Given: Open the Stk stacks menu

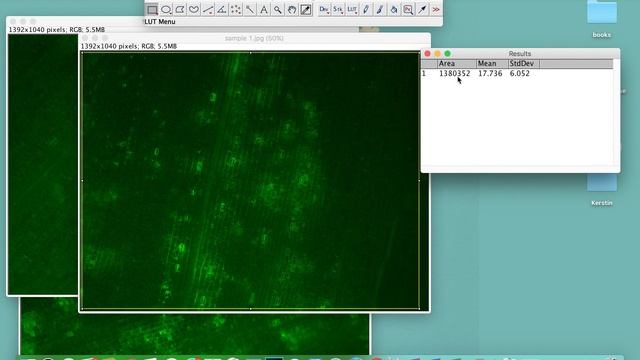Looking at the screenshot, I should pos(338,9).
